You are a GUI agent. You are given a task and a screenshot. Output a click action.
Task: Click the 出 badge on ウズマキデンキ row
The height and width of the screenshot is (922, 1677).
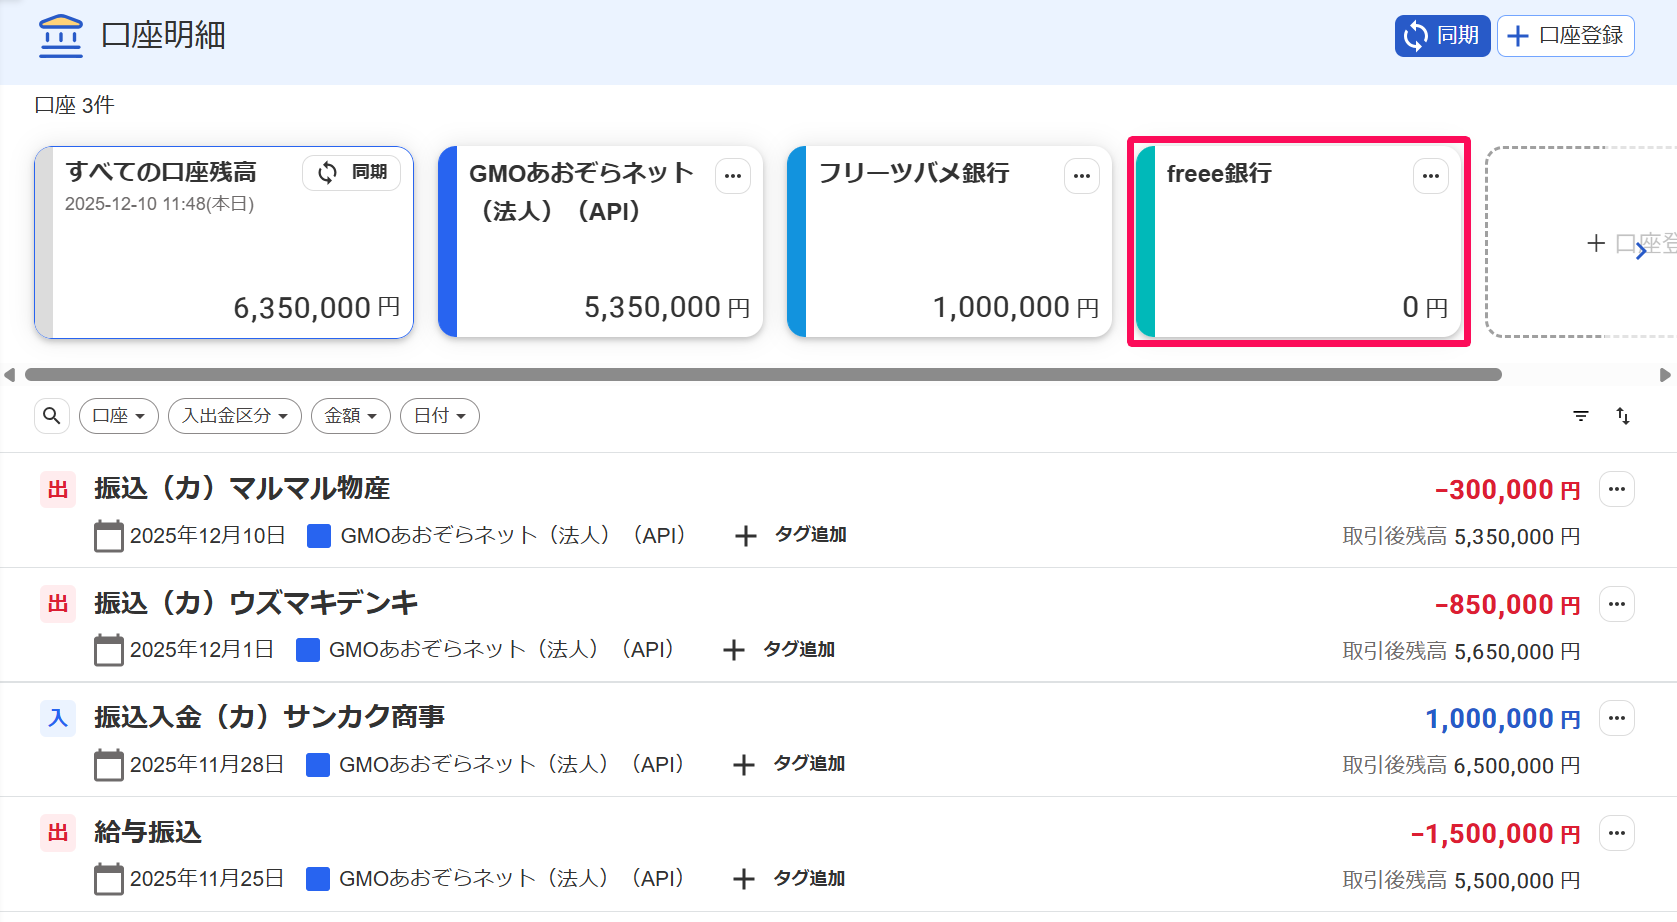click(x=58, y=604)
